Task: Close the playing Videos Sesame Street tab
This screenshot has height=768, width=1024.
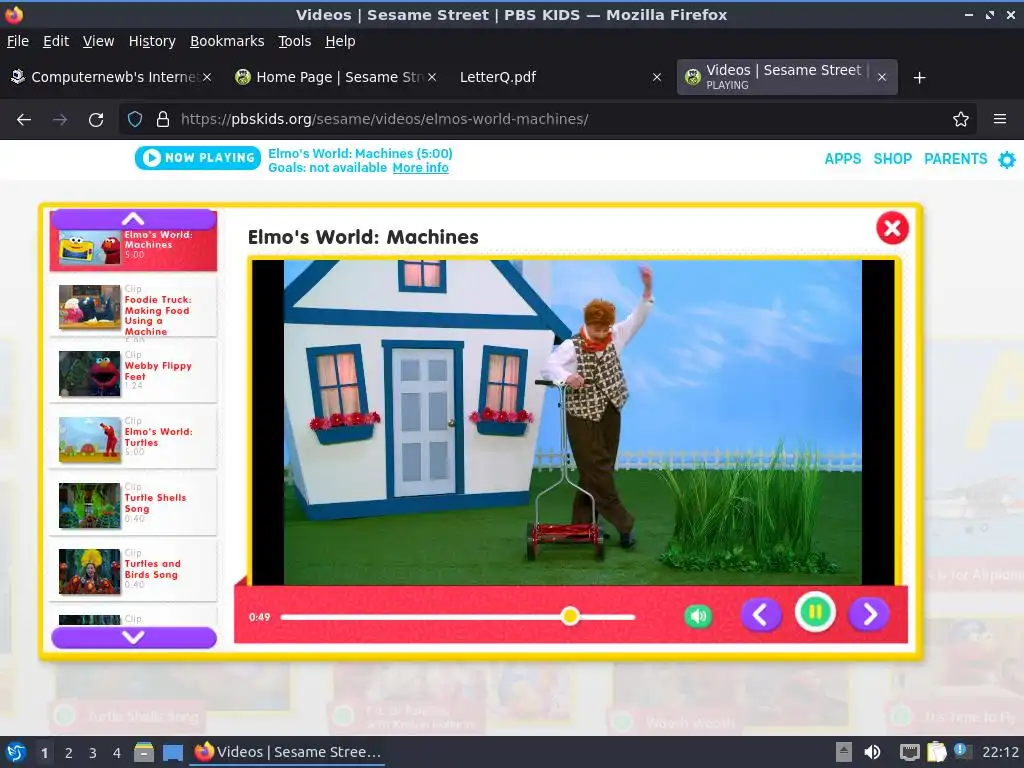Action: [882, 77]
